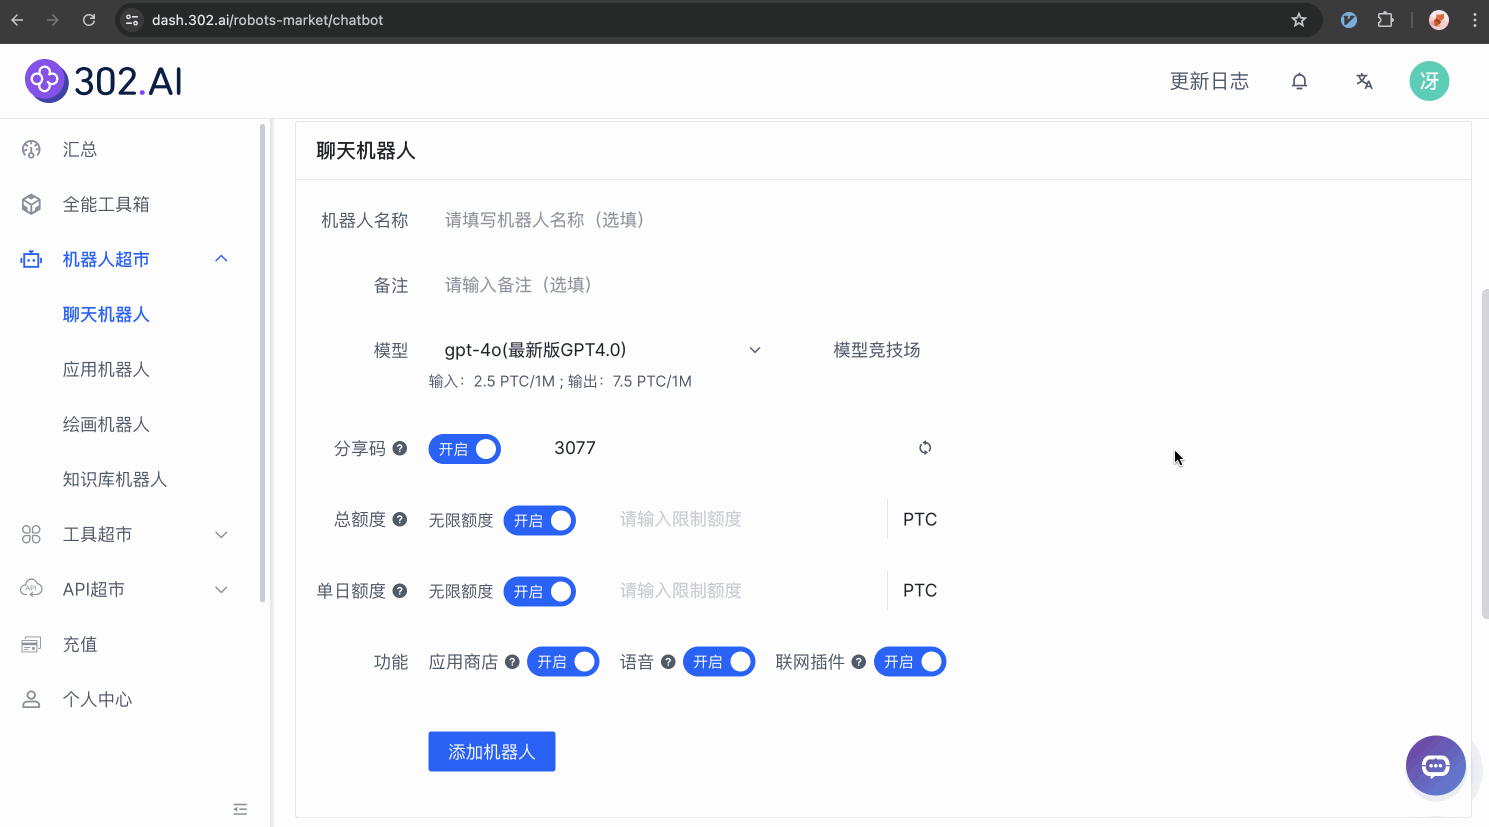Click the help icon beside 总额度
The height and width of the screenshot is (827, 1489).
point(400,520)
